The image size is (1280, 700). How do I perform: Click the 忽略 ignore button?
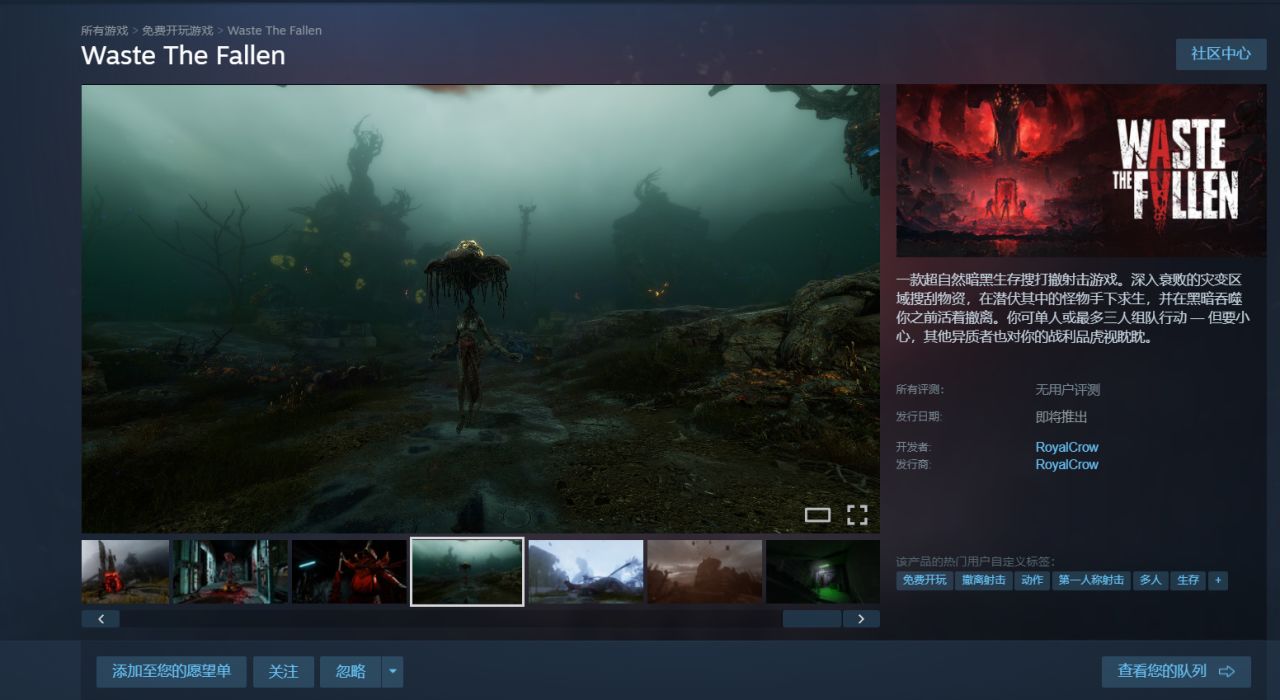pos(350,672)
